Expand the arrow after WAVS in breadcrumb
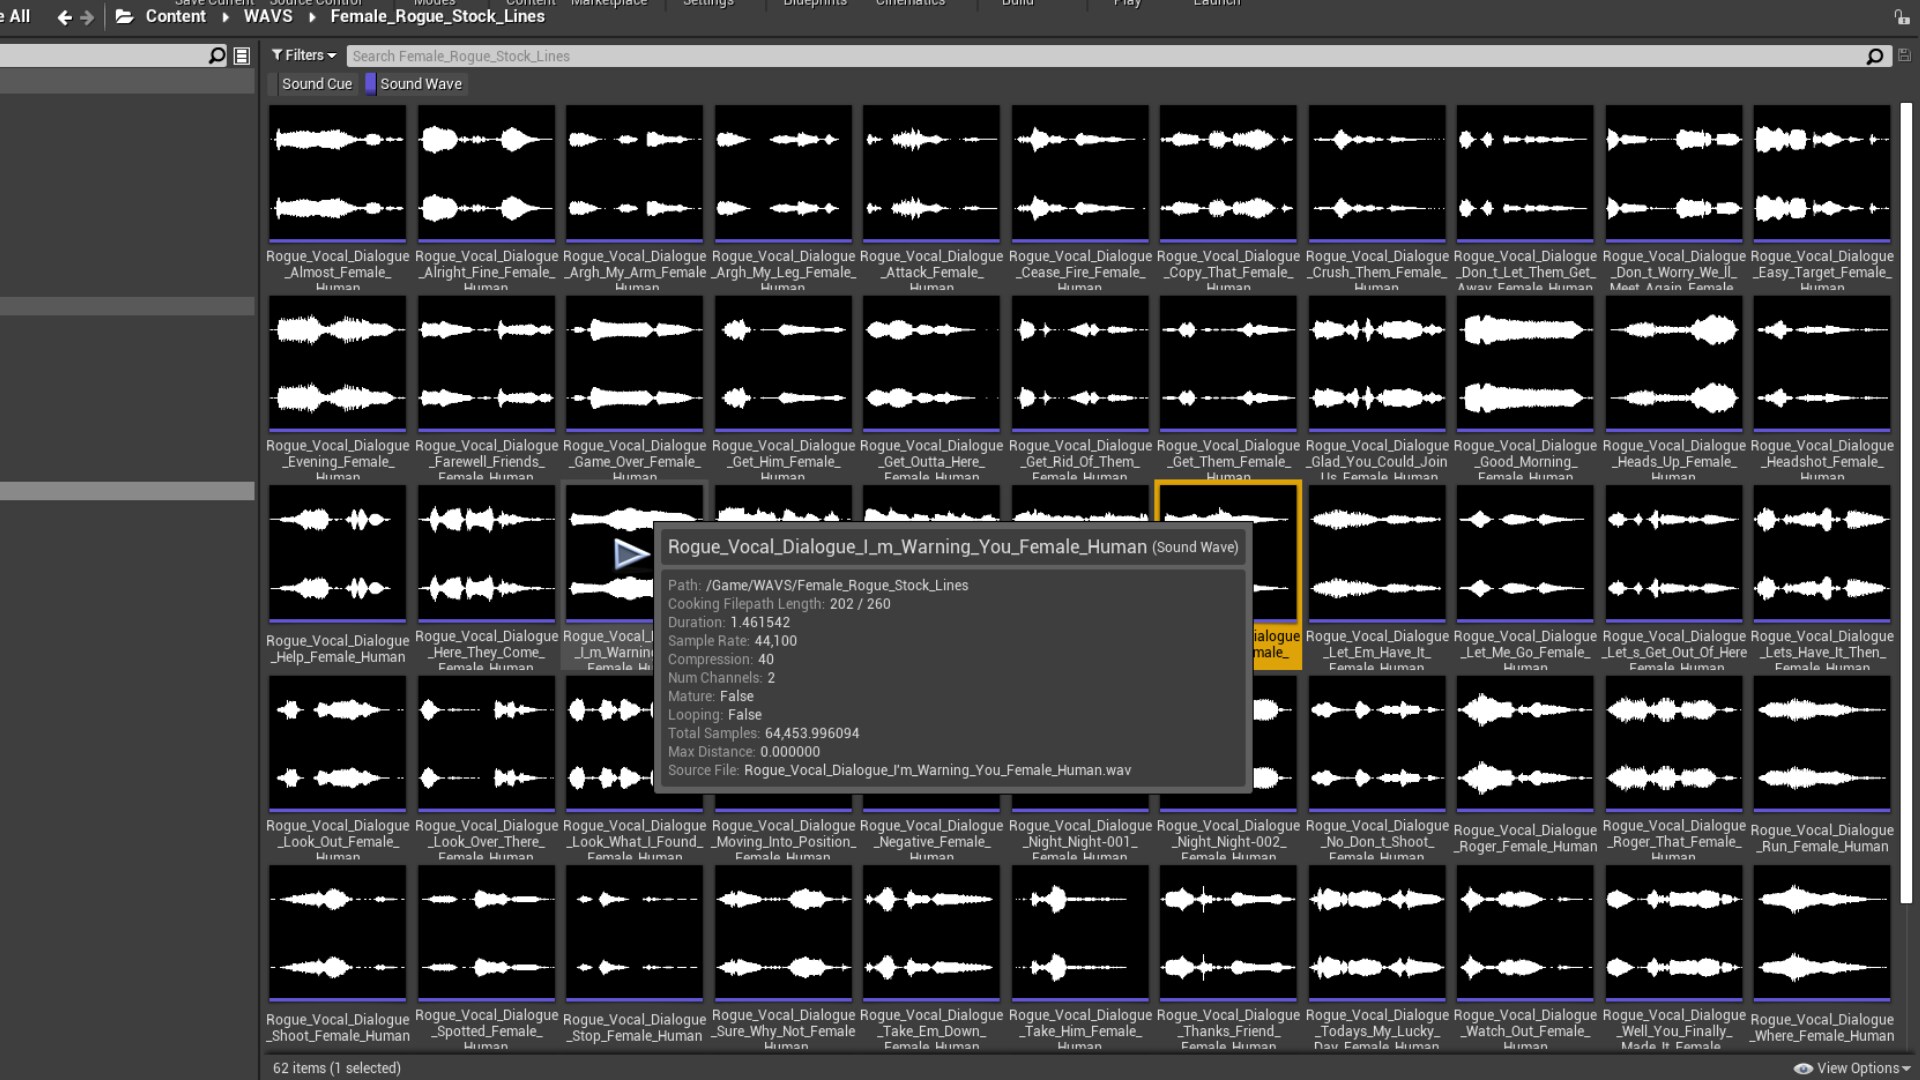This screenshot has height=1080, width=1920. 312,17
